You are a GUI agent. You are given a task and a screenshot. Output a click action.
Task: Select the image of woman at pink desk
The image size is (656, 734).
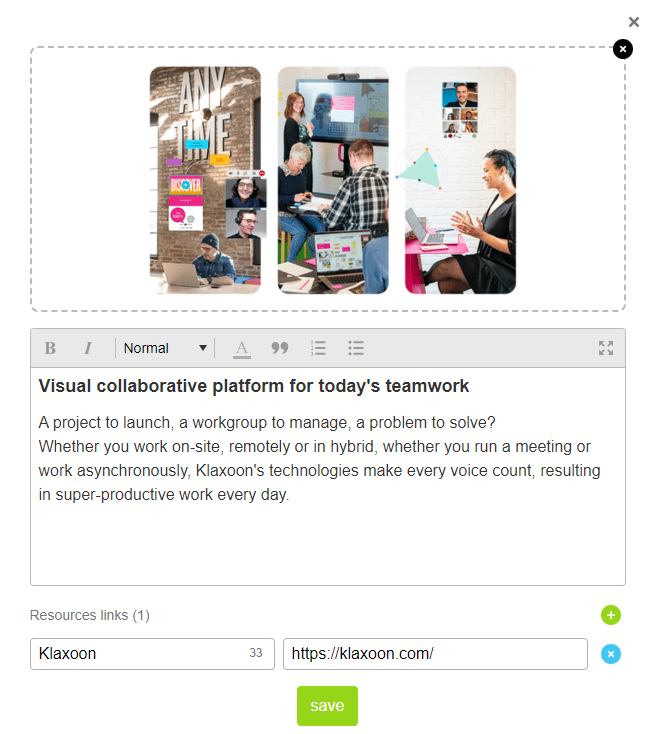[461, 180]
